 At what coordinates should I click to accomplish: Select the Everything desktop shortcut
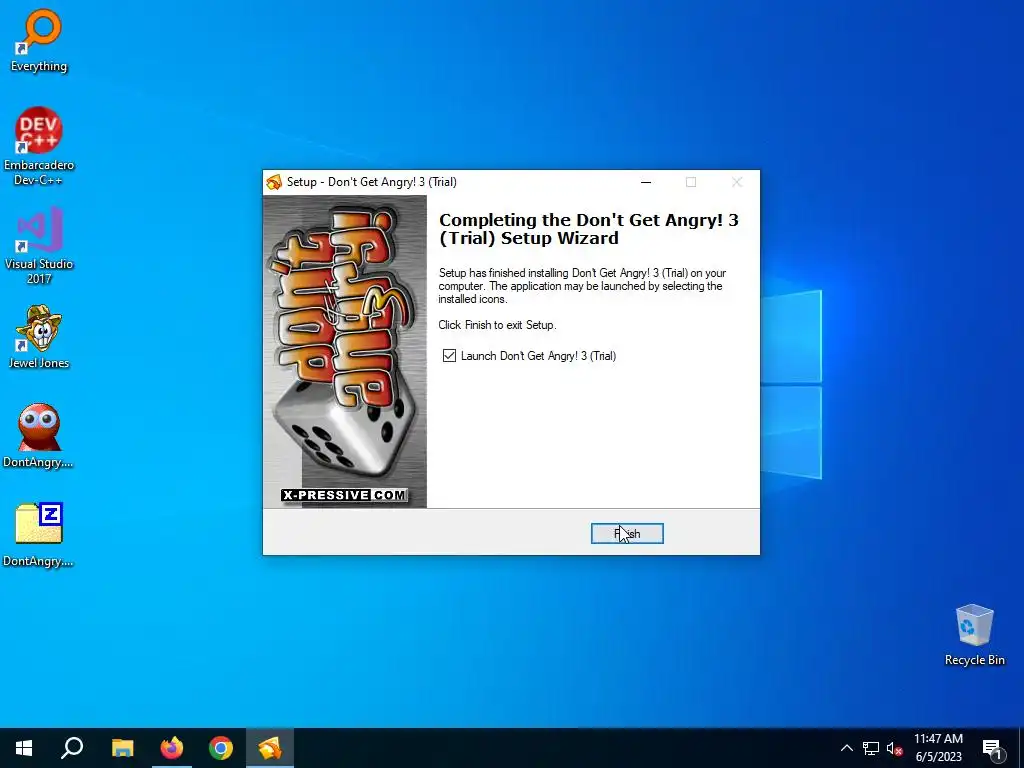pos(39,40)
